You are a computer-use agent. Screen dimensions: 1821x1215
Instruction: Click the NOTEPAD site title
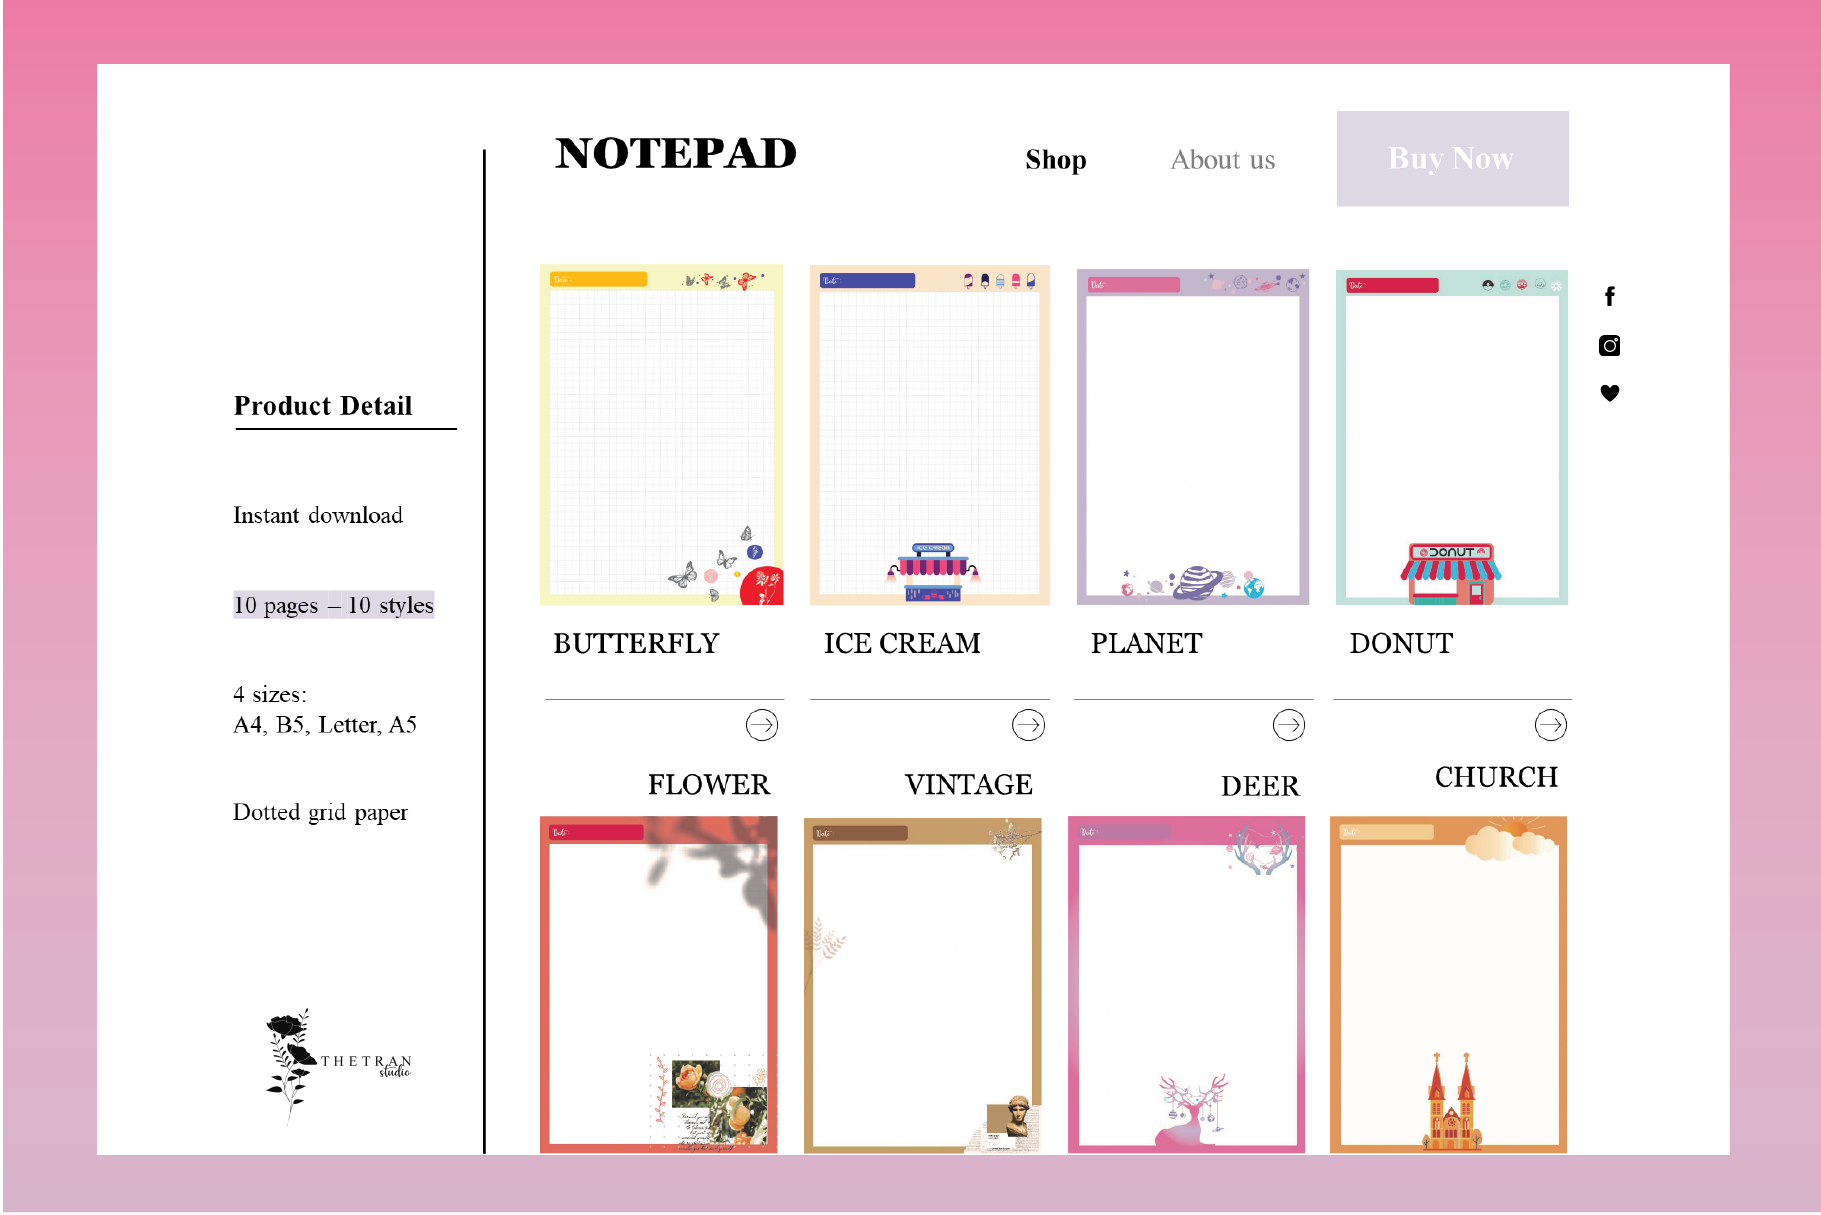[x=676, y=154]
